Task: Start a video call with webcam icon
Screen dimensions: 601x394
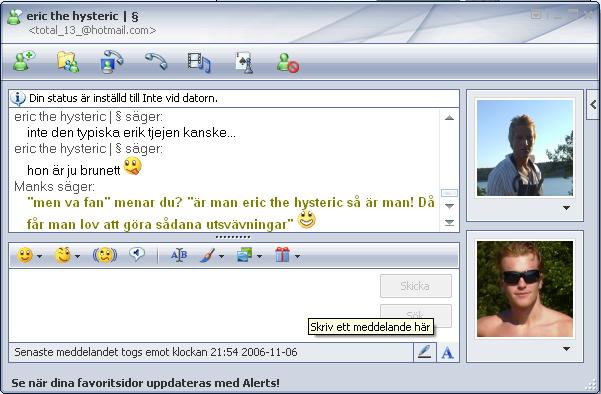Action: click(112, 61)
